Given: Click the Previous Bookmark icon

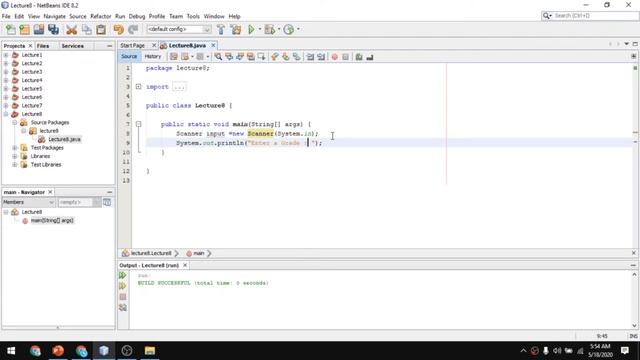Looking at the screenshot, I should coord(275,57).
